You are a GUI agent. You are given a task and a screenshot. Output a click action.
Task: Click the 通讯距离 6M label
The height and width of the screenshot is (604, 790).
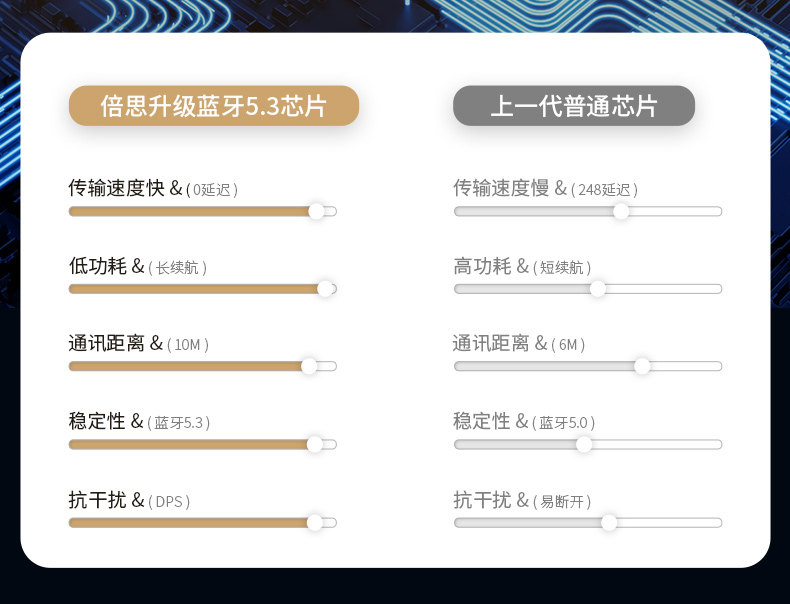pos(518,343)
